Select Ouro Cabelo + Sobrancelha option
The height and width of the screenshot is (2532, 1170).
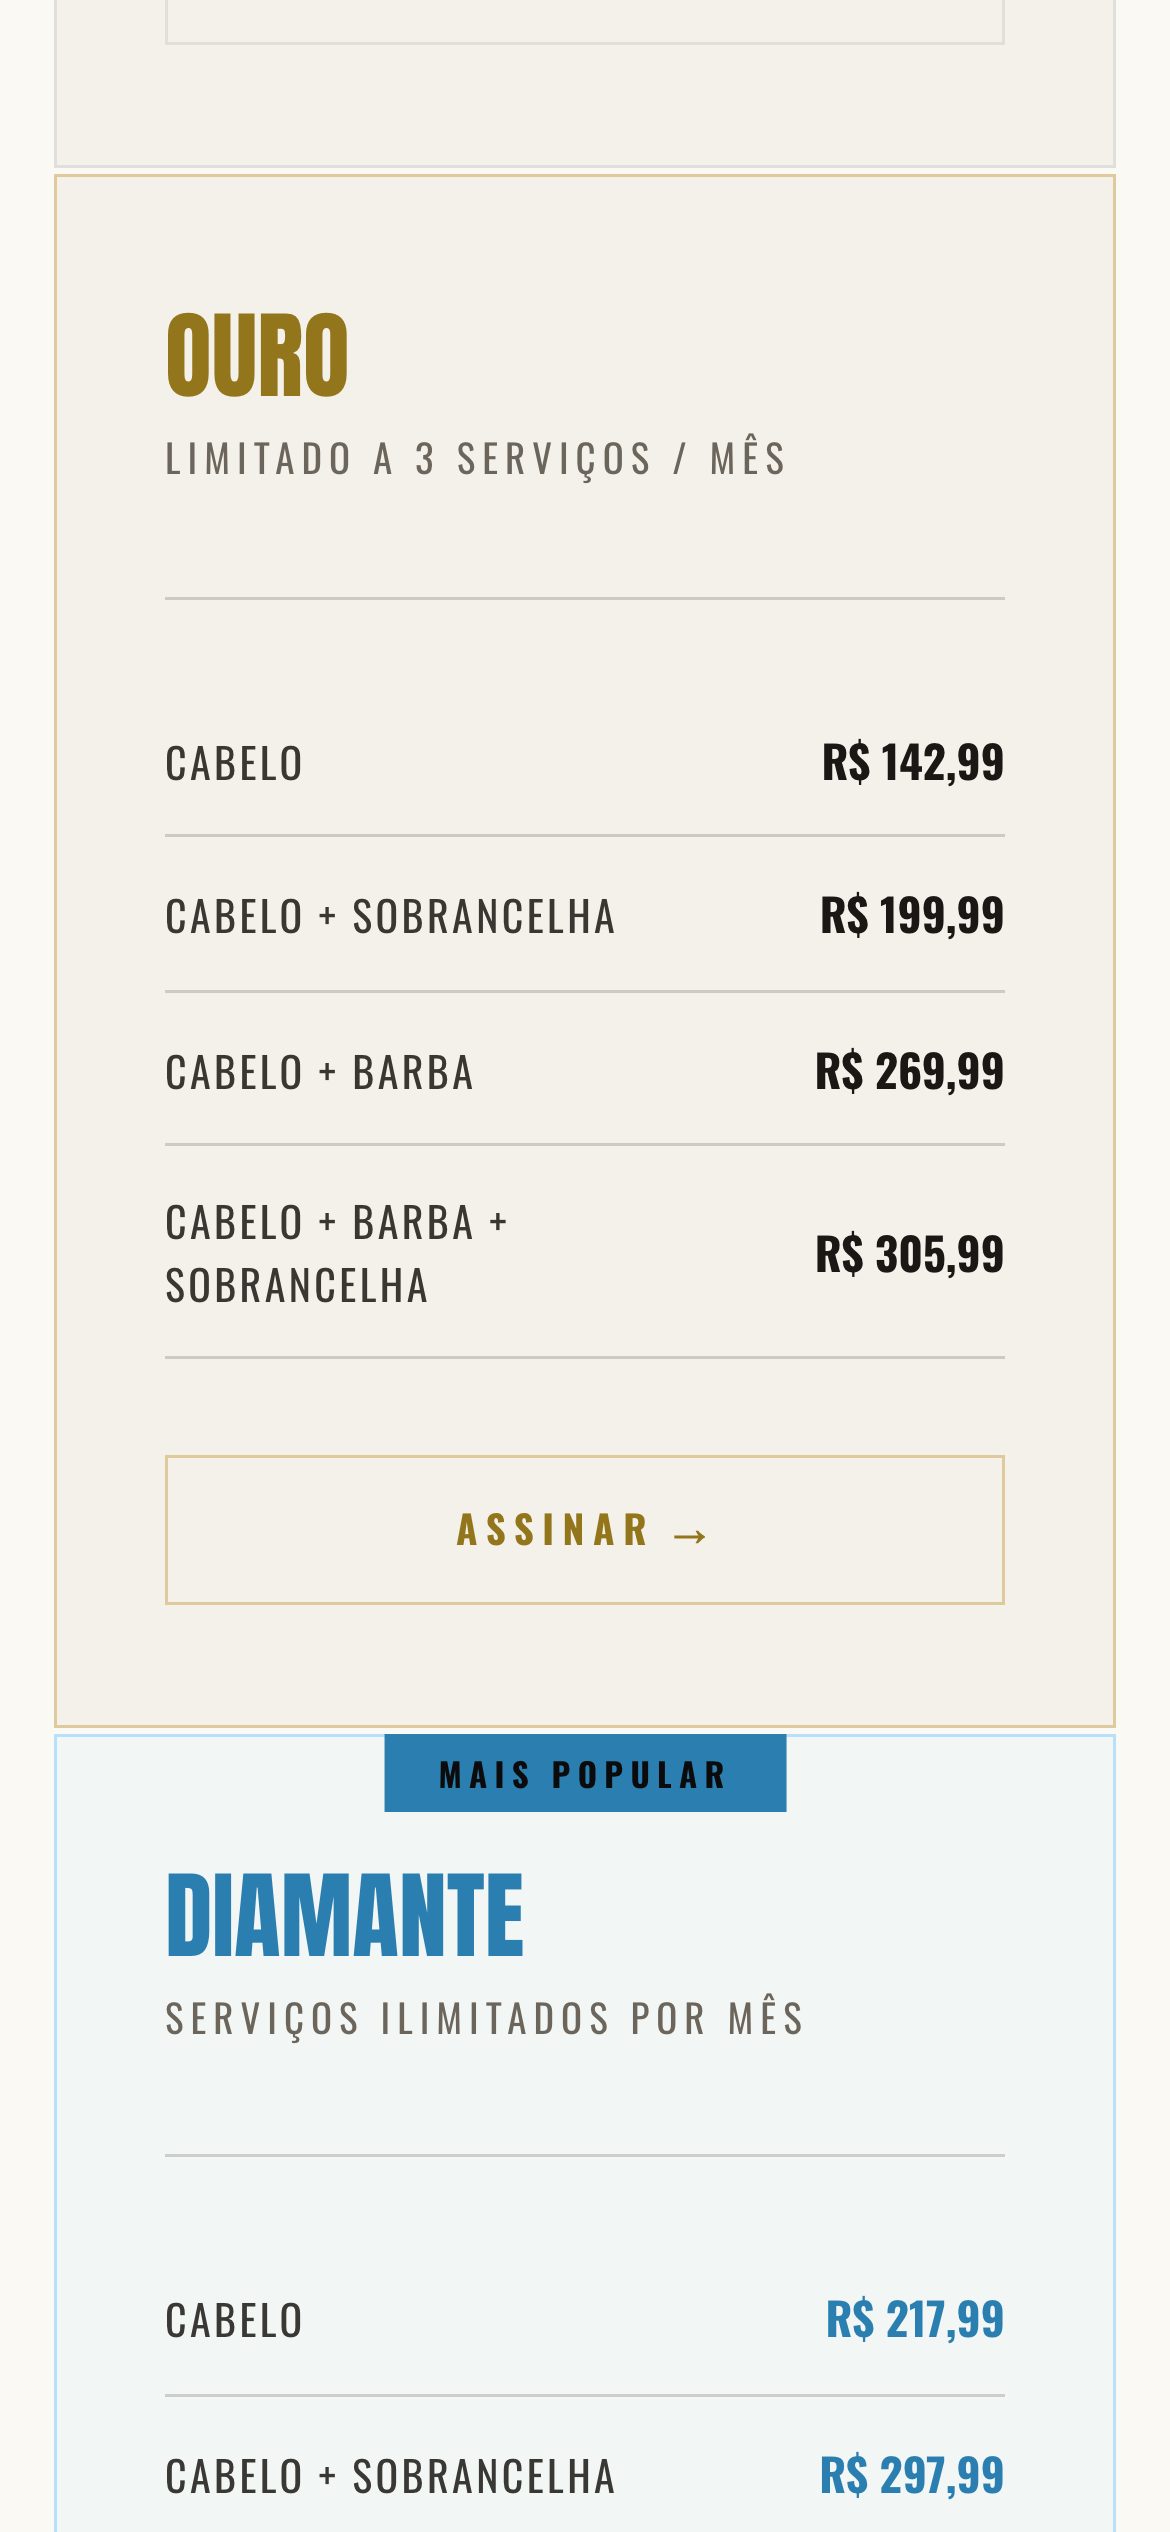pyautogui.click(x=584, y=915)
